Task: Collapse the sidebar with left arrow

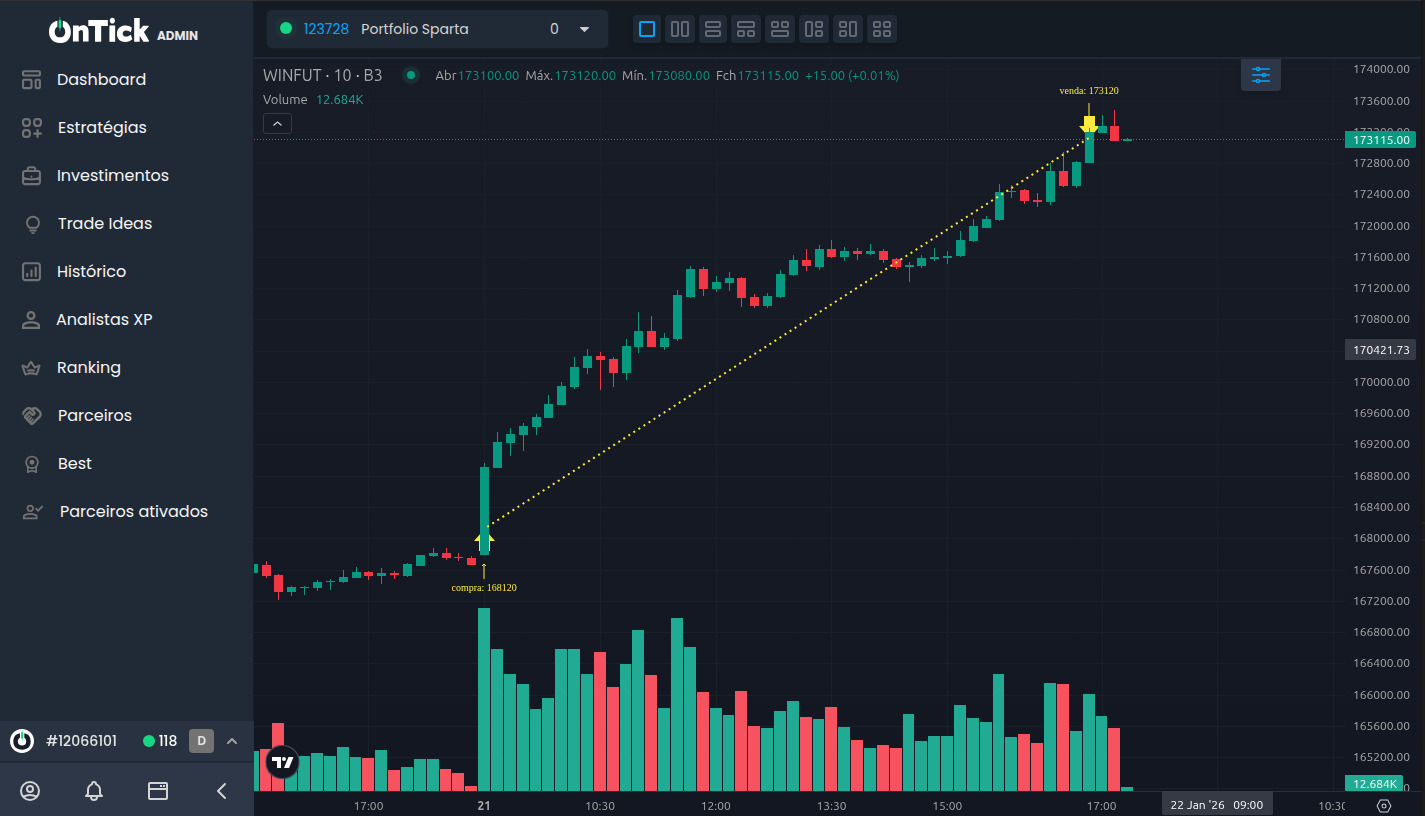Action: pos(222,791)
